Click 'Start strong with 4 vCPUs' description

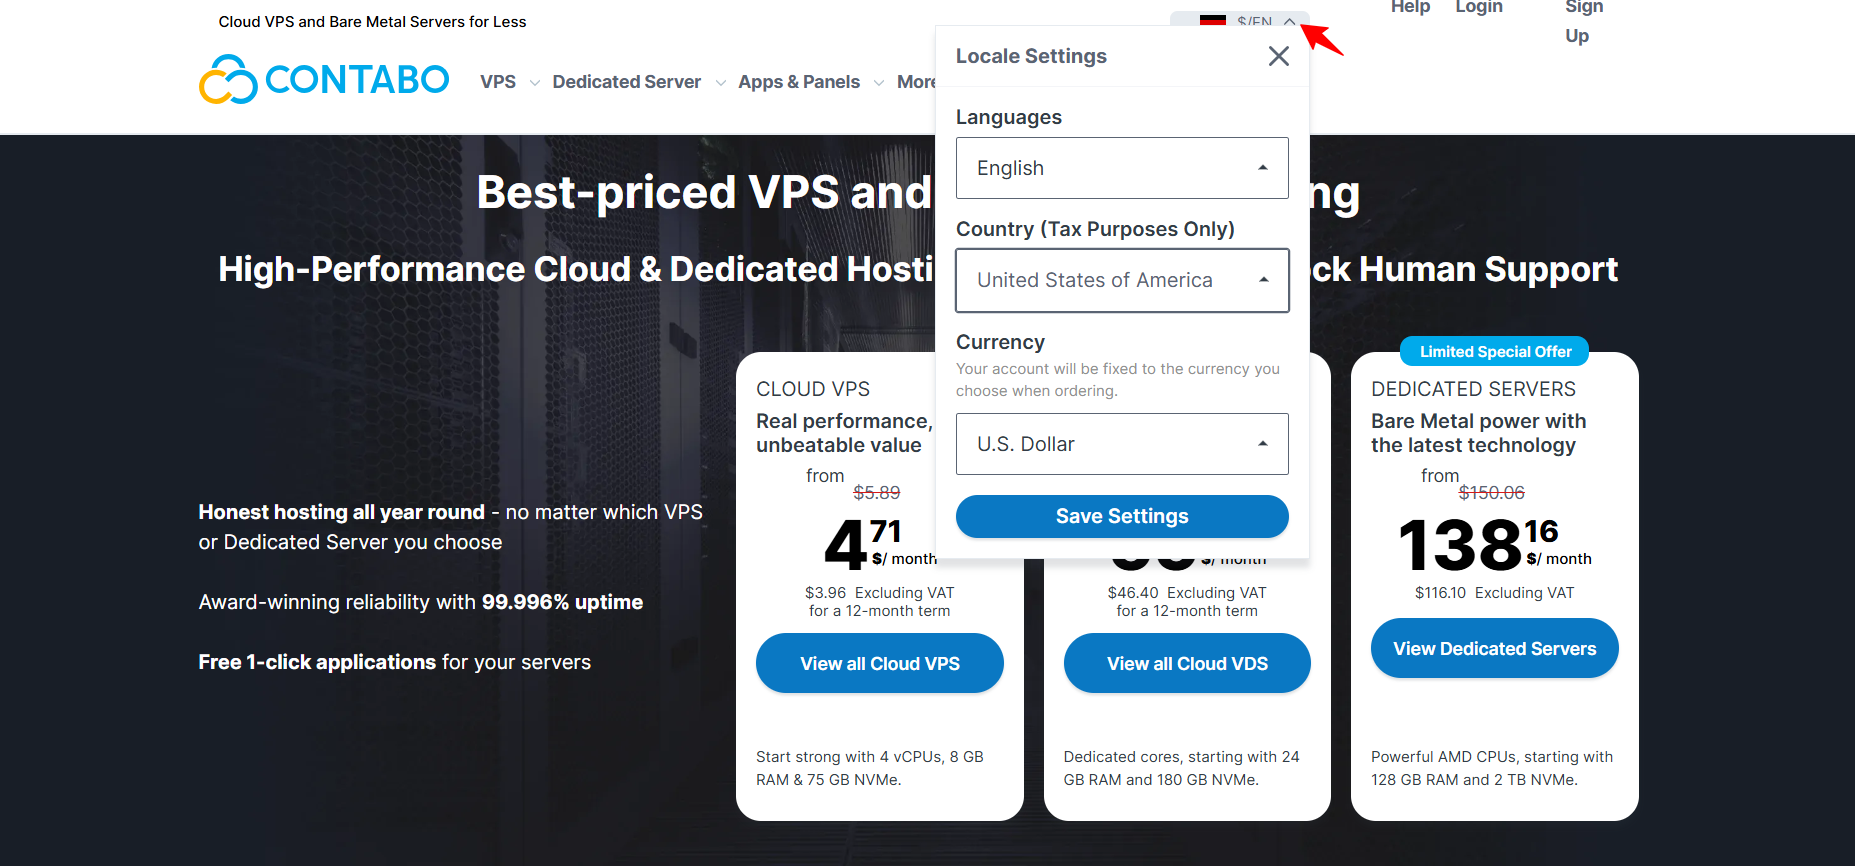coord(870,768)
